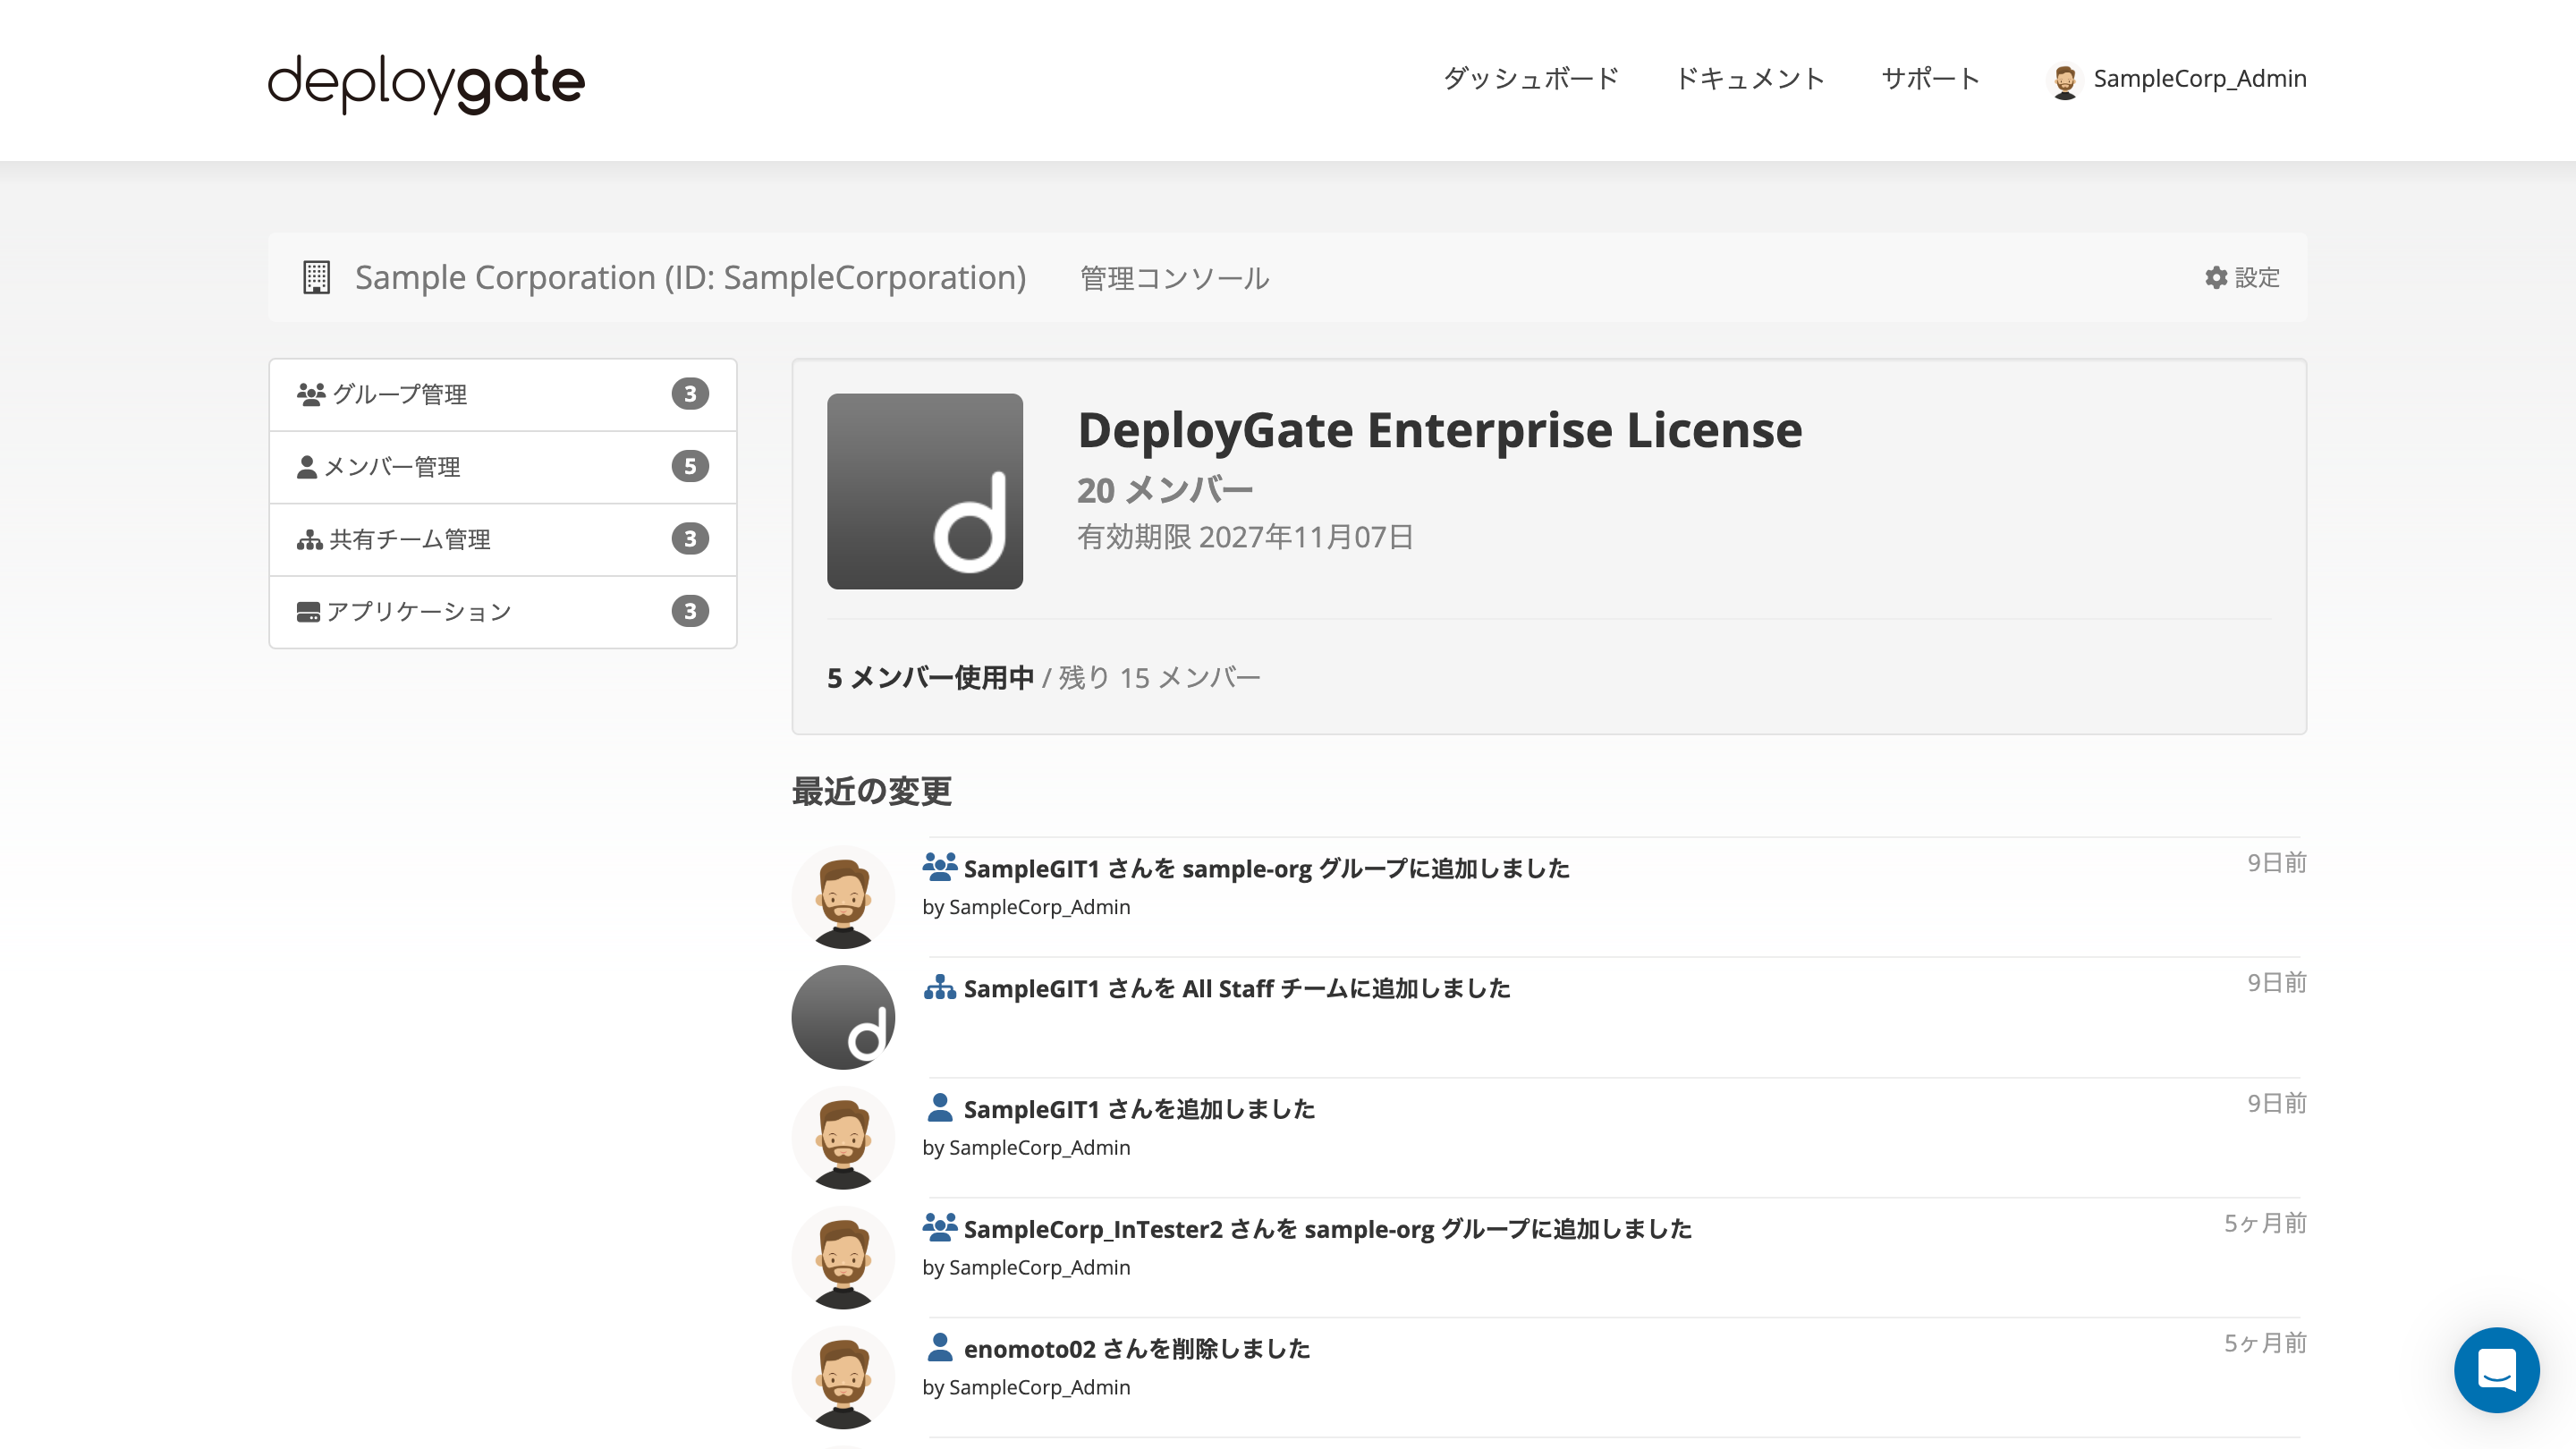The height and width of the screenshot is (1449, 2576).
Task: Click avatar beside SampleGIT1 さんを追加しました
Action: 843,1138
